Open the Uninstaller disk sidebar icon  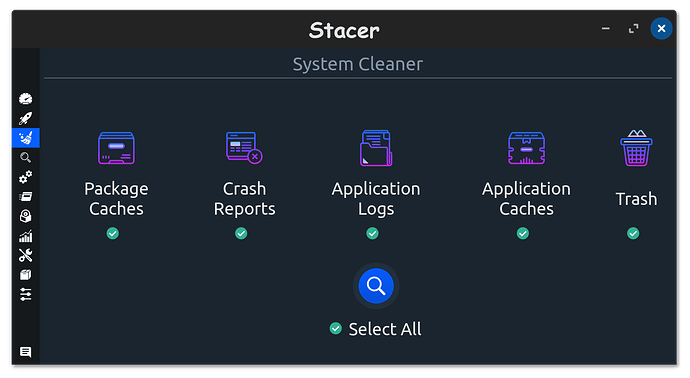click(x=26, y=216)
